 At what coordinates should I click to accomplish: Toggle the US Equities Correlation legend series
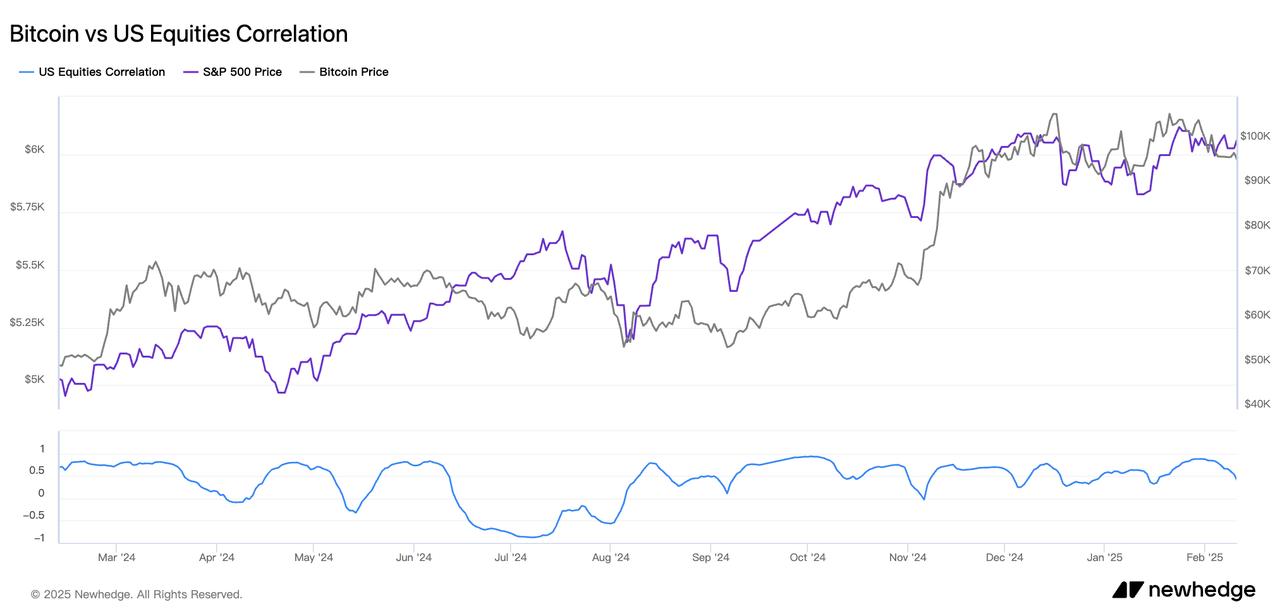pos(101,72)
